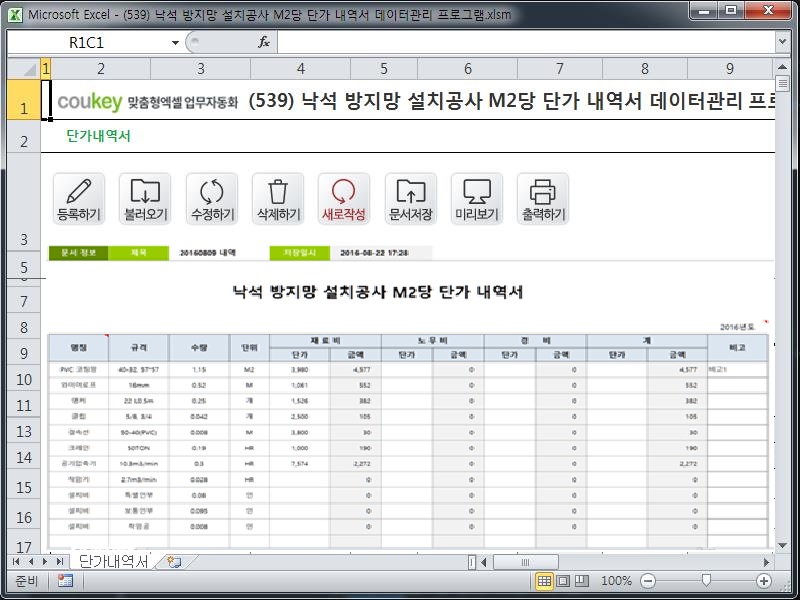Click the red 새로작성 button
Screen dimensions: 800x600
(x=344, y=199)
